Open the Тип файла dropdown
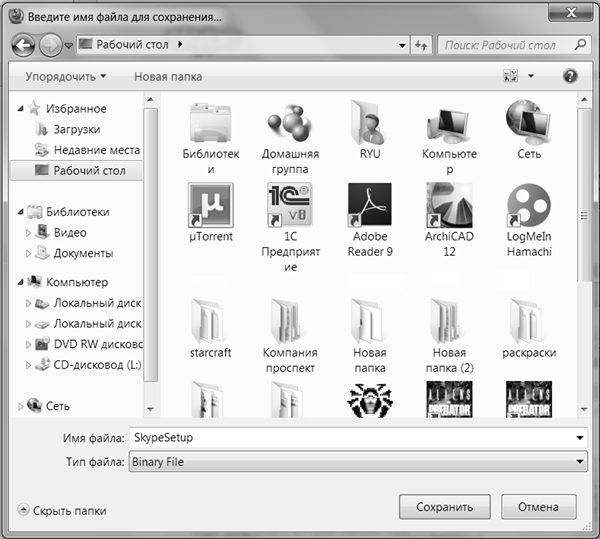 pos(580,462)
